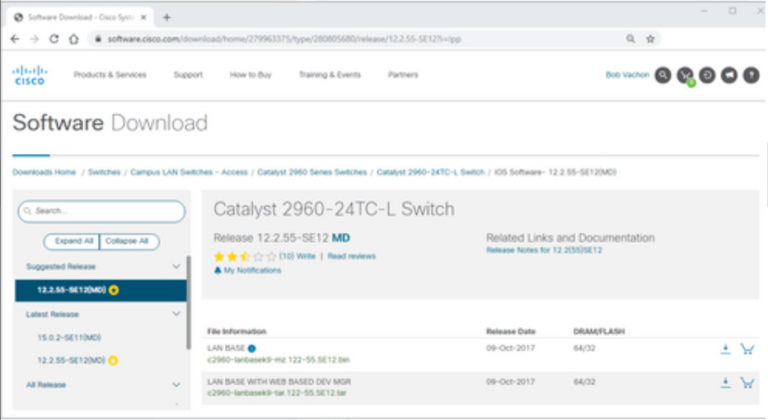Download the LAN BASE .bin file
This screenshot has height=420, width=768.
click(725, 349)
